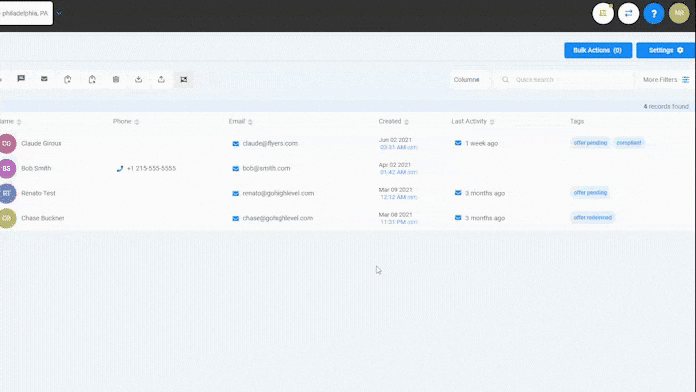The width and height of the screenshot is (696, 392).
Task: Sort by the Name column arrows
Action: 19,122
